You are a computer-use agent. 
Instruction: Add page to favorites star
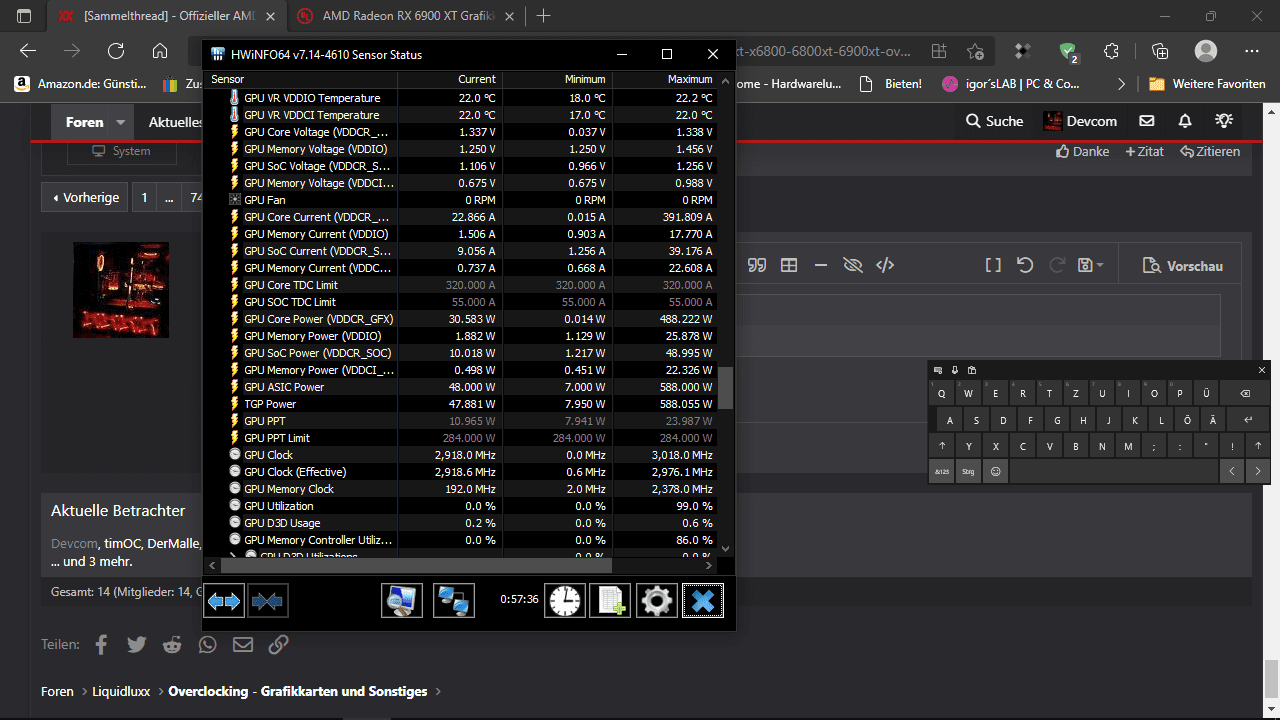[x=975, y=51]
